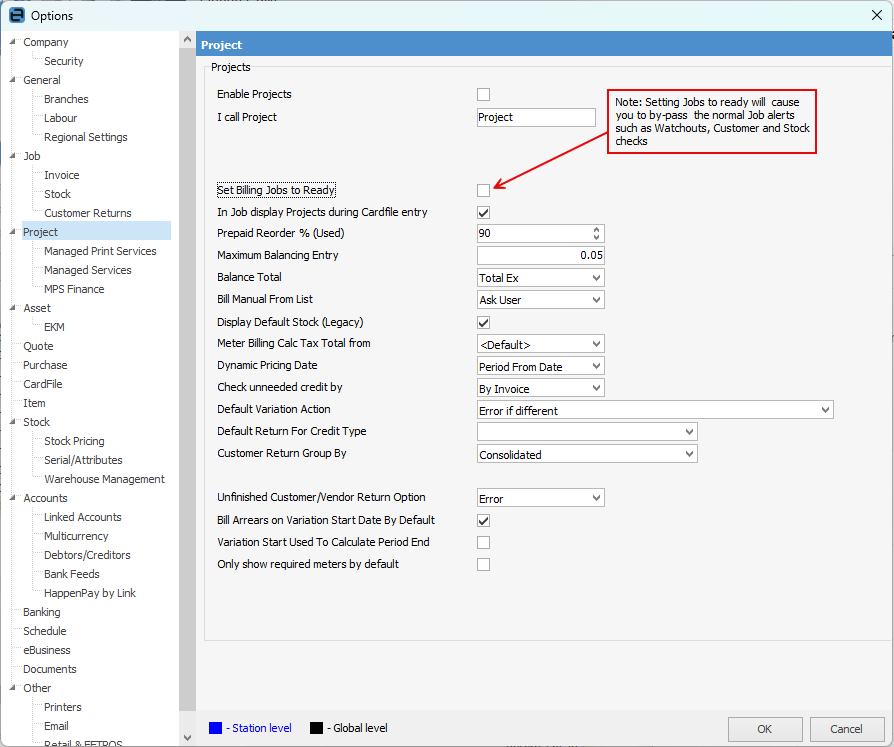
Task: Collapse the Company tree node arrow
Action: 13,42
